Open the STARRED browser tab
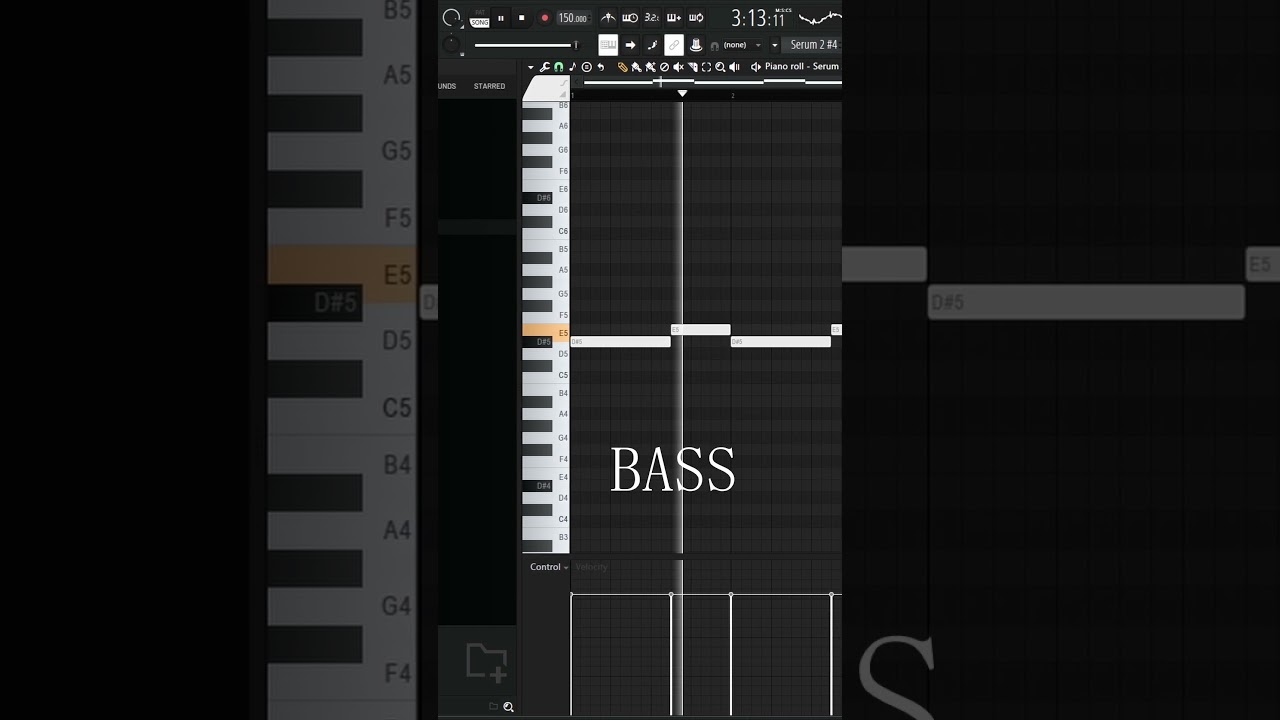The height and width of the screenshot is (720, 1280). [489, 86]
